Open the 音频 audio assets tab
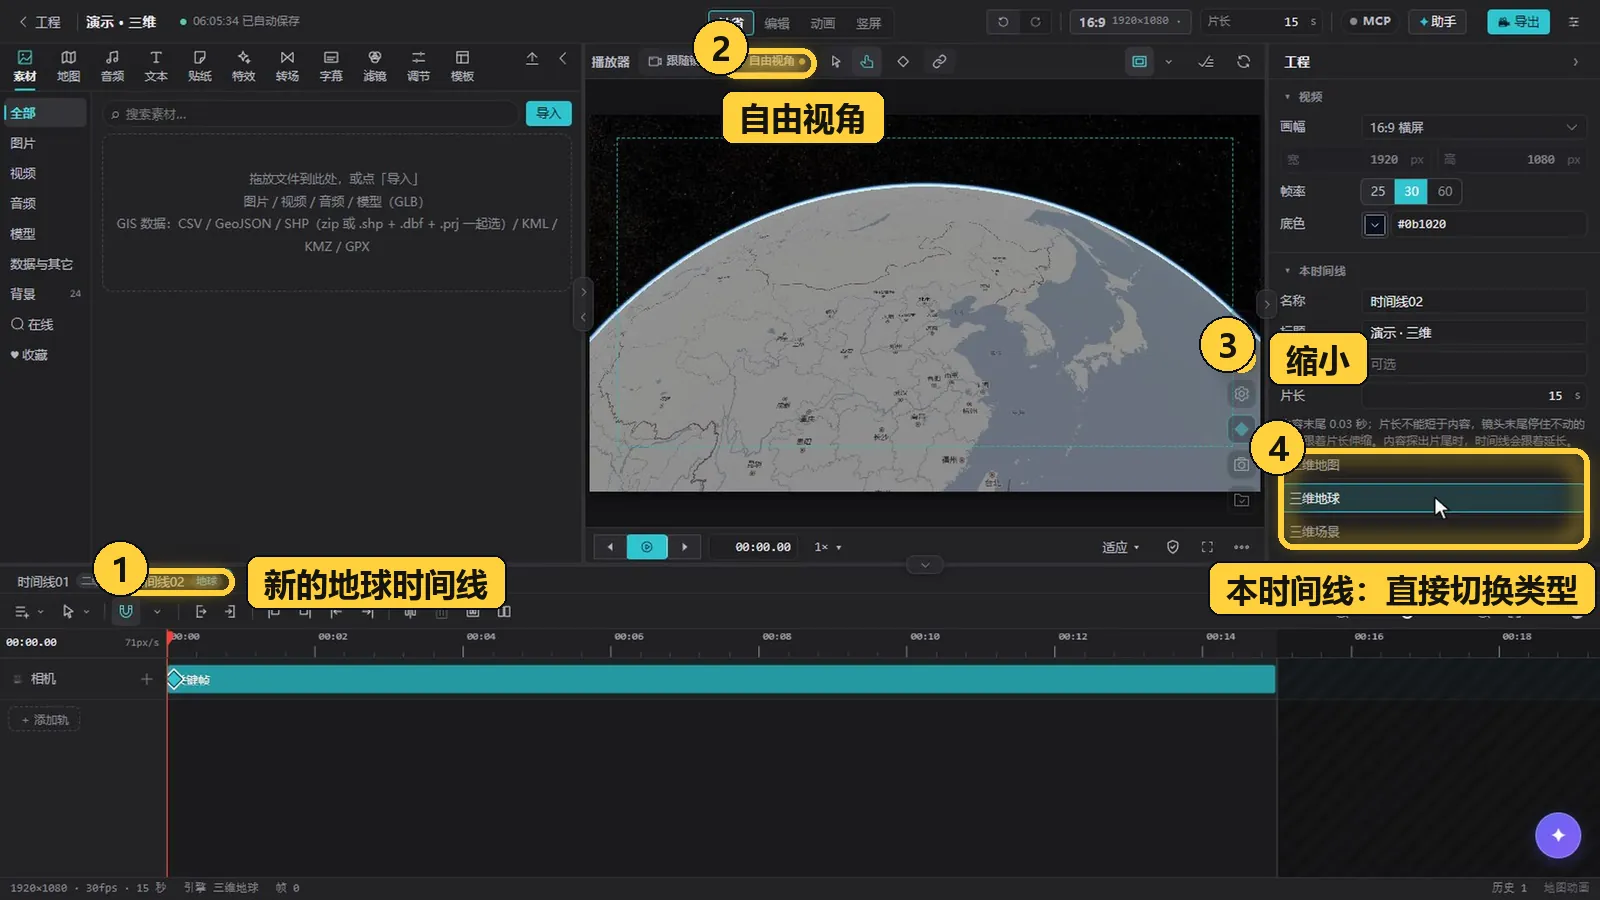This screenshot has height=900, width=1600. pyautogui.click(x=112, y=66)
